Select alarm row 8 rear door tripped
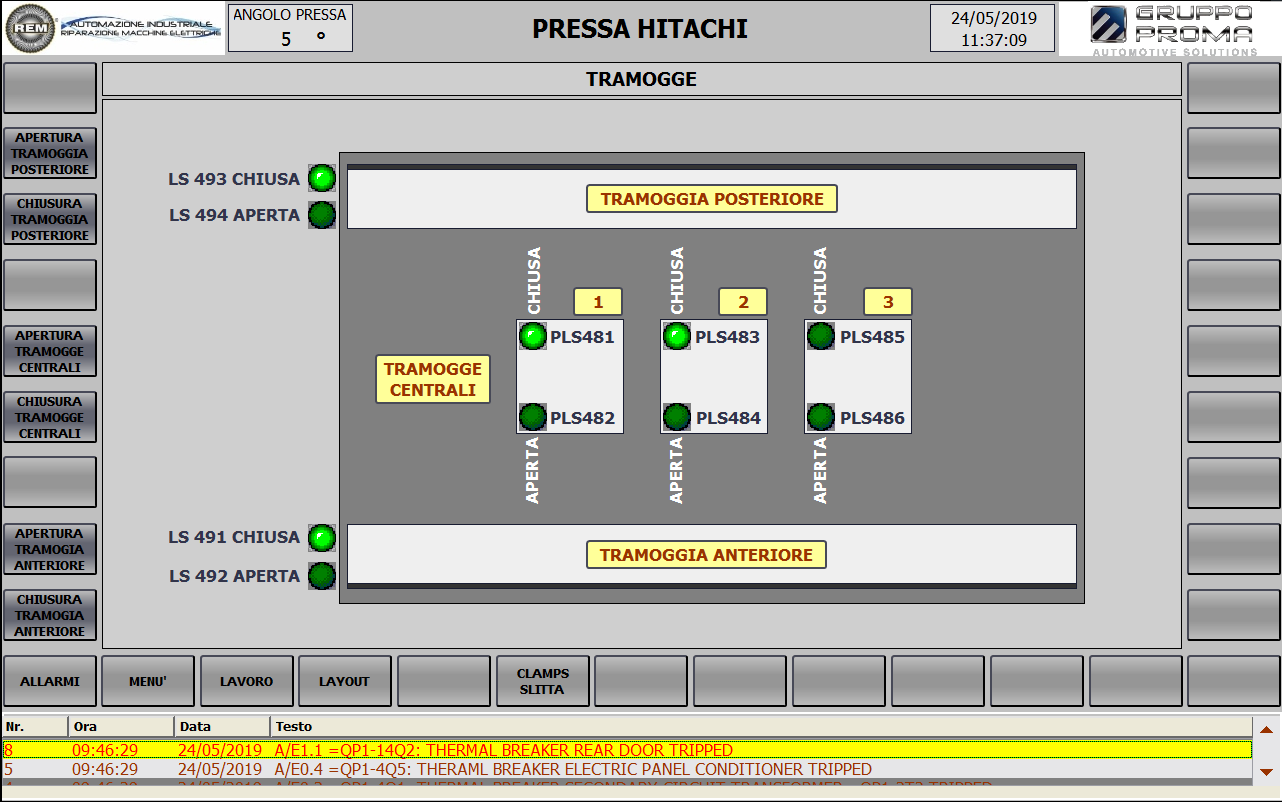The image size is (1282, 802). [x=626, y=750]
